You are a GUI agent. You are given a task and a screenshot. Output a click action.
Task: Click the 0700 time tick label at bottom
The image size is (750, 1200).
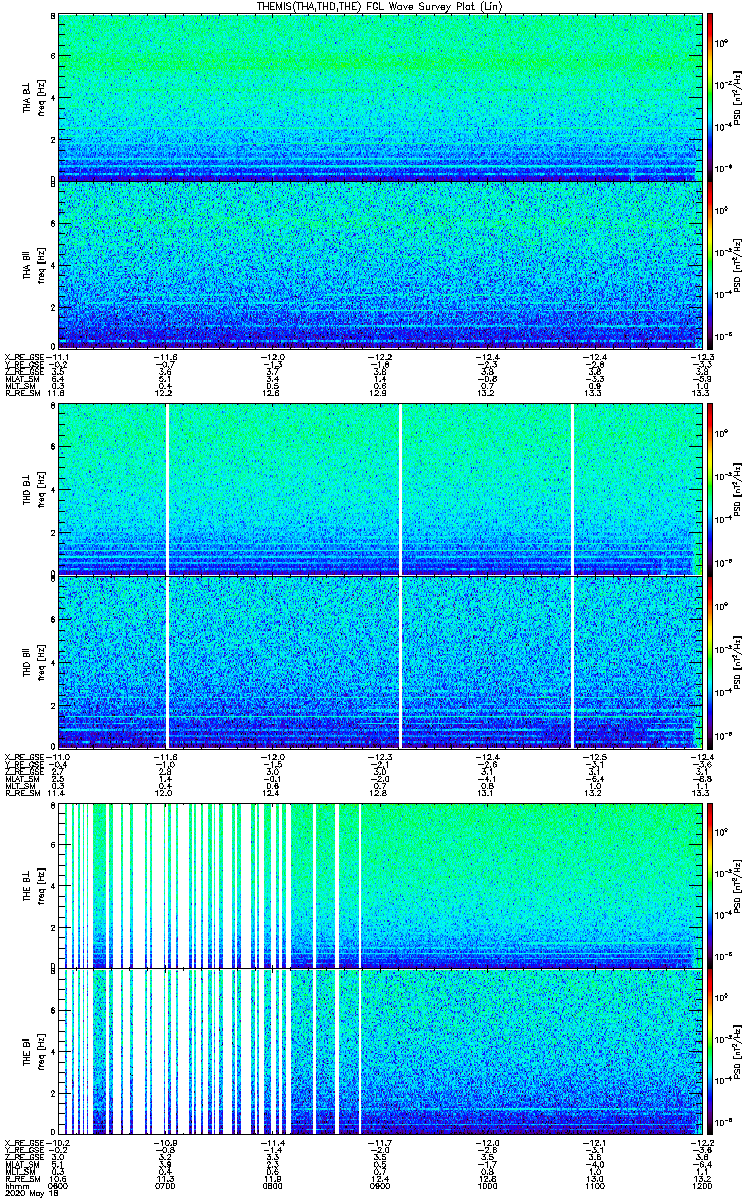[x=165, y=1186]
